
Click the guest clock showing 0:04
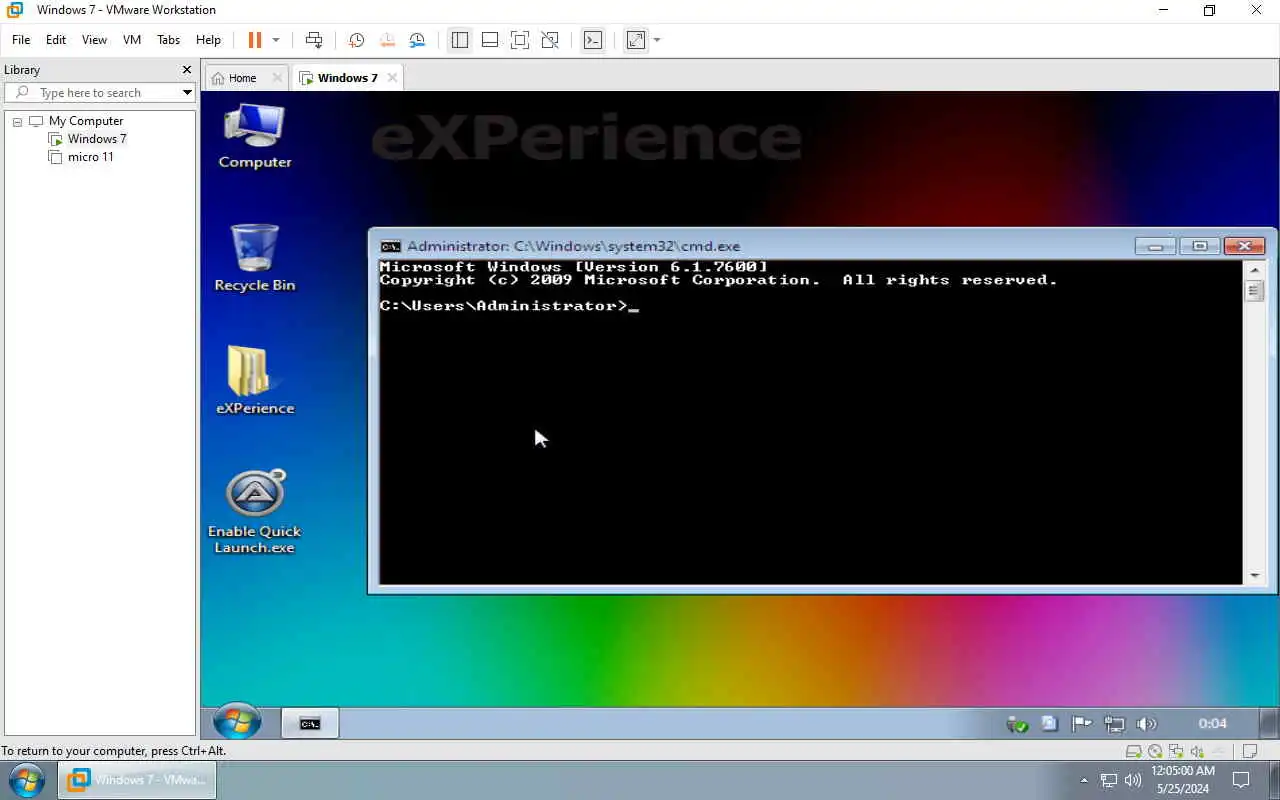tap(1212, 723)
